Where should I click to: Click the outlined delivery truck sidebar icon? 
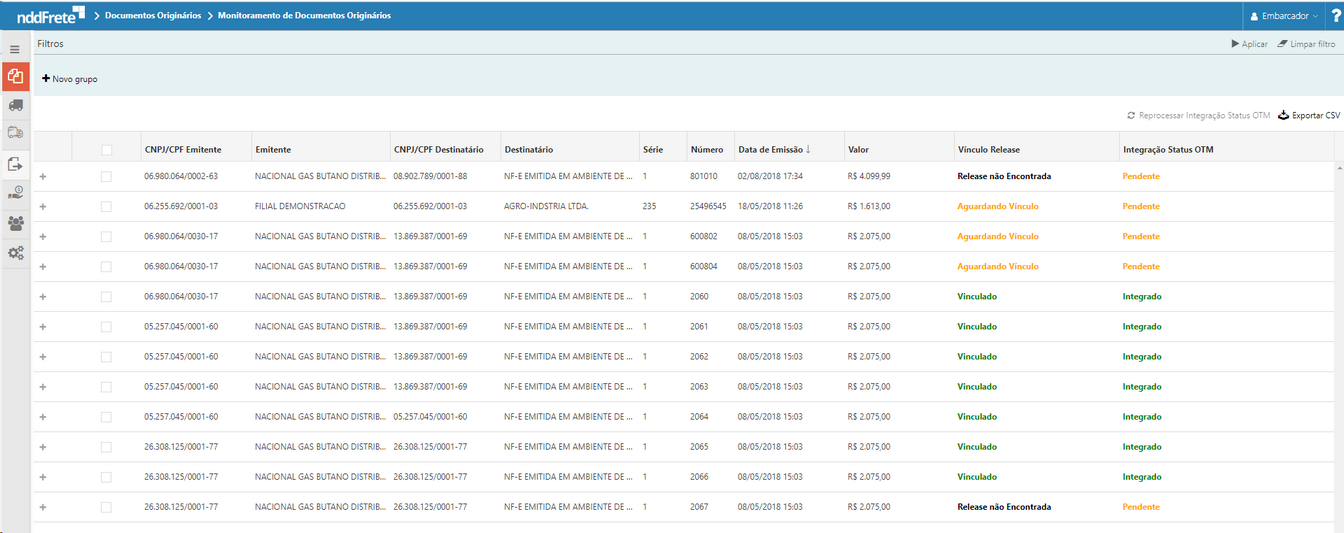(x=15, y=133)
